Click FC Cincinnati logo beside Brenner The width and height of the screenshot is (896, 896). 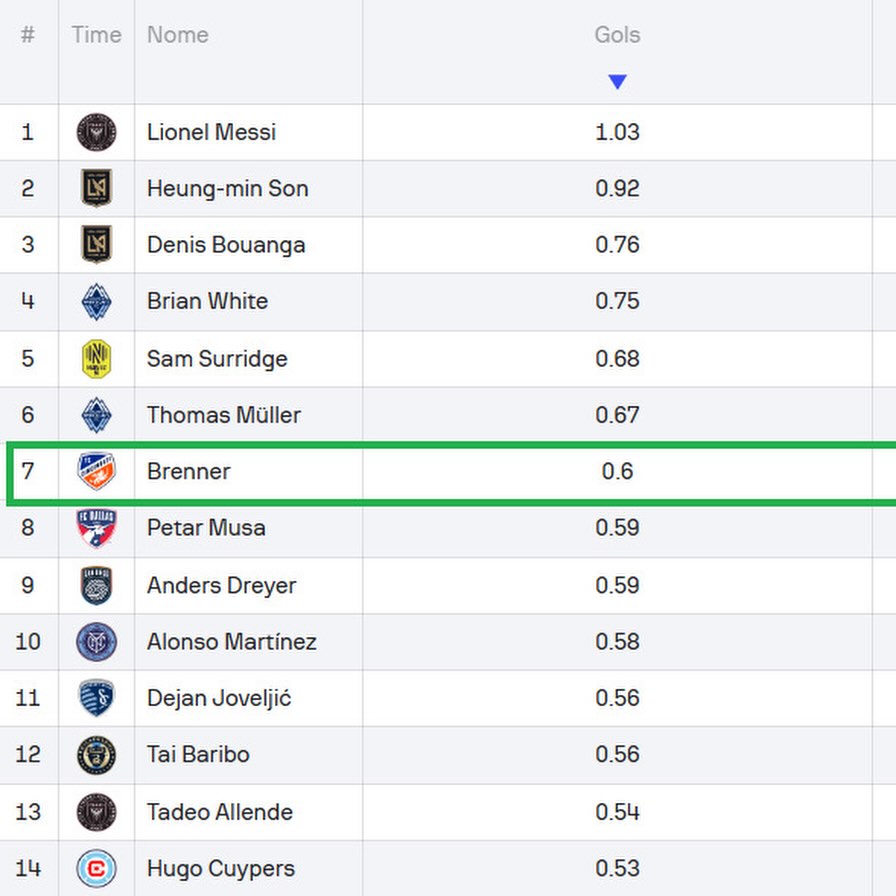pyautogui.click(x=96, y=471)
